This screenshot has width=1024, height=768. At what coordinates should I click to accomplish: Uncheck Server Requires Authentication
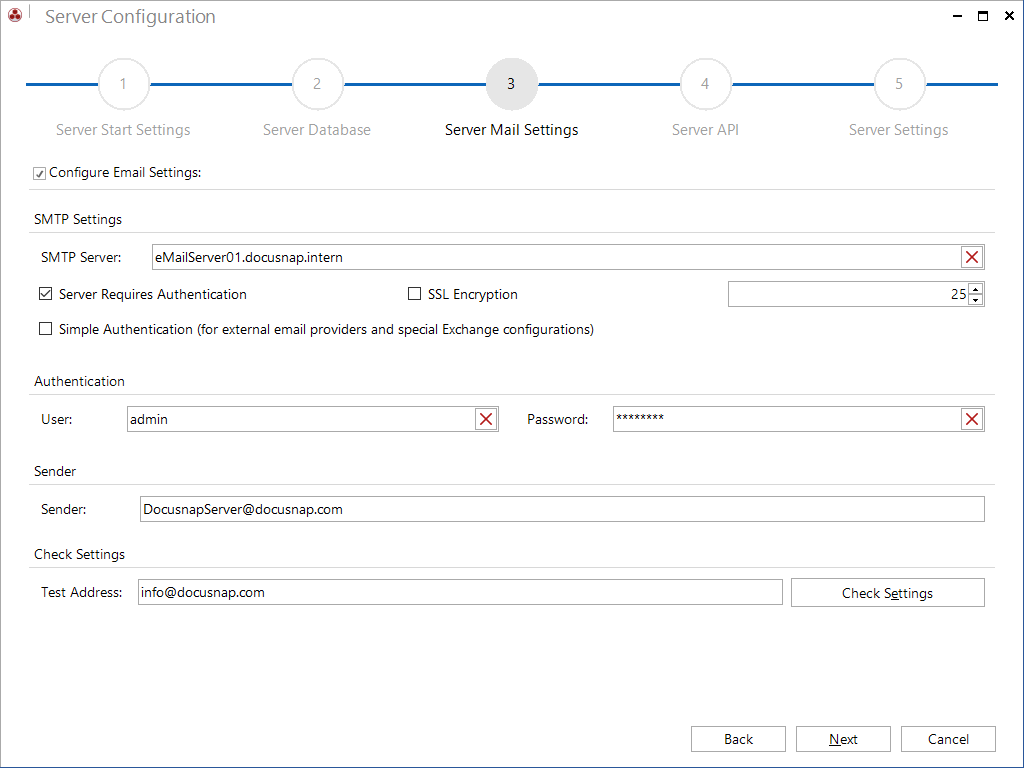pos(45,294)
